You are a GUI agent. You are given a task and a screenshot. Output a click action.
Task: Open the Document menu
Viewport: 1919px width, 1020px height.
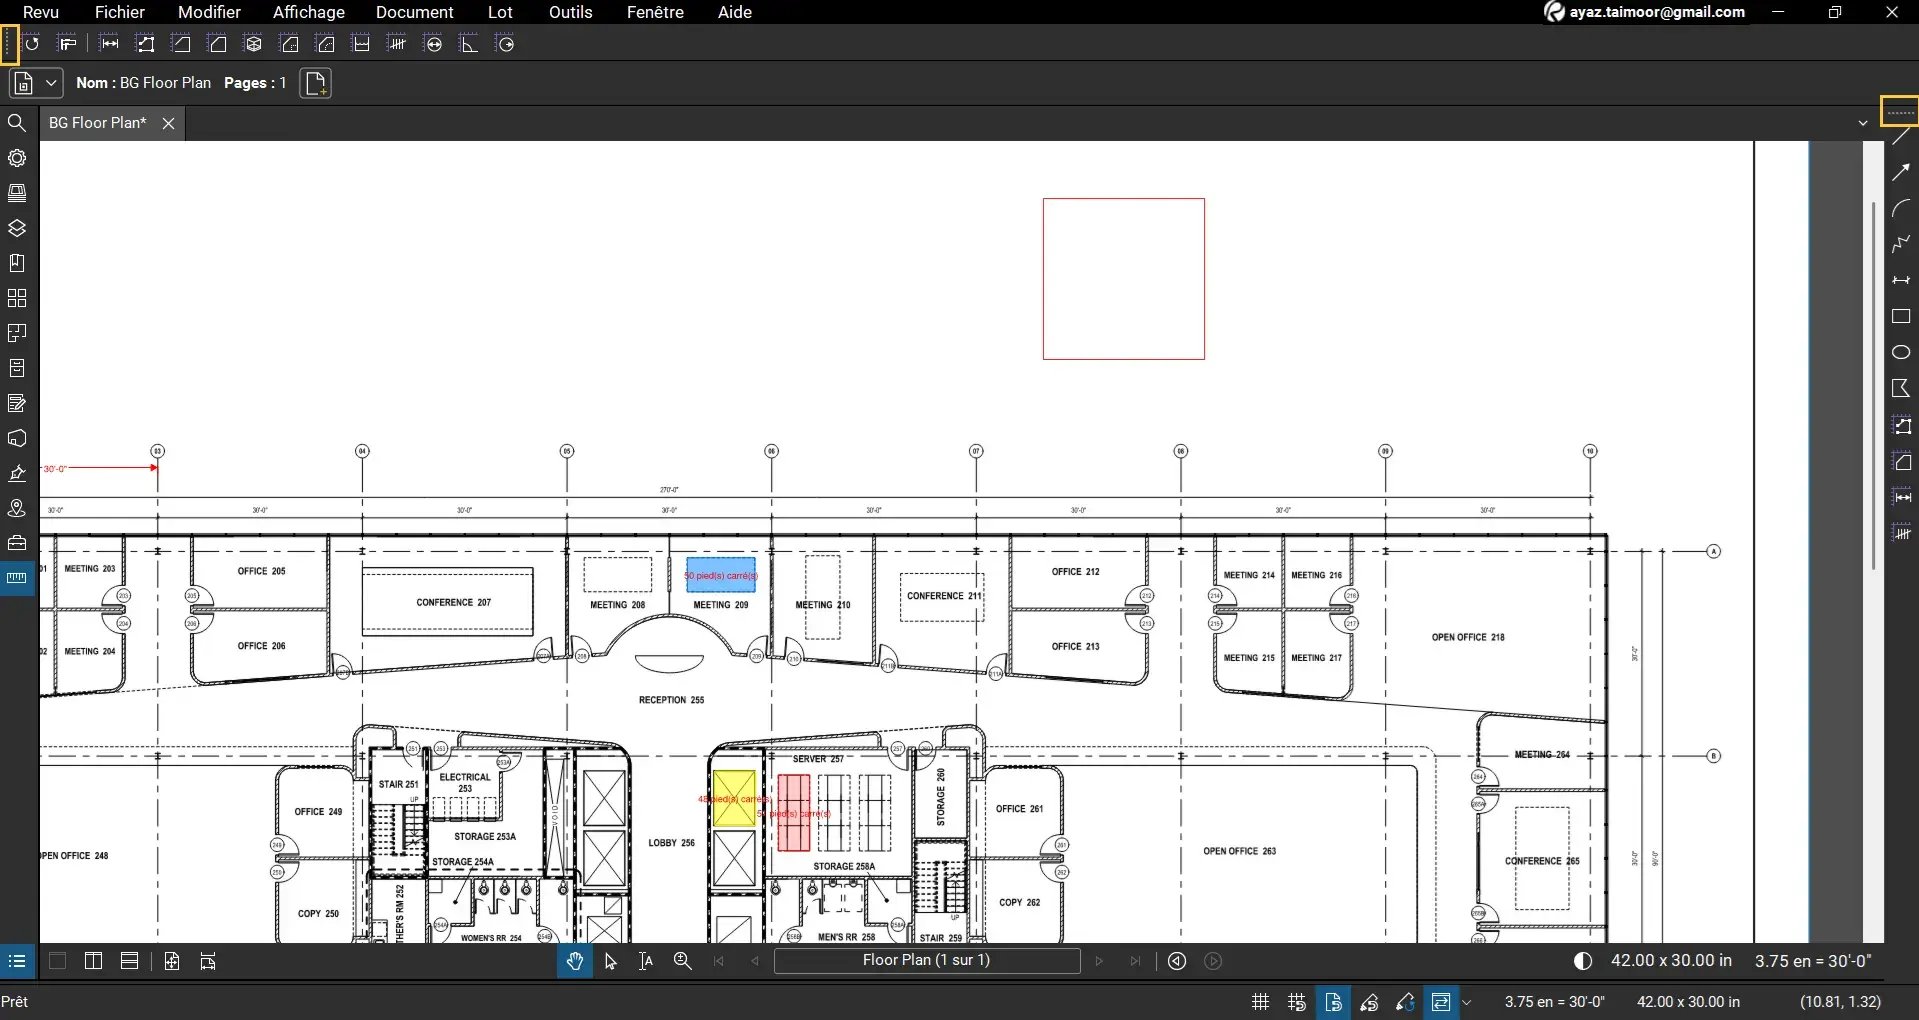[x=415, y=12]
